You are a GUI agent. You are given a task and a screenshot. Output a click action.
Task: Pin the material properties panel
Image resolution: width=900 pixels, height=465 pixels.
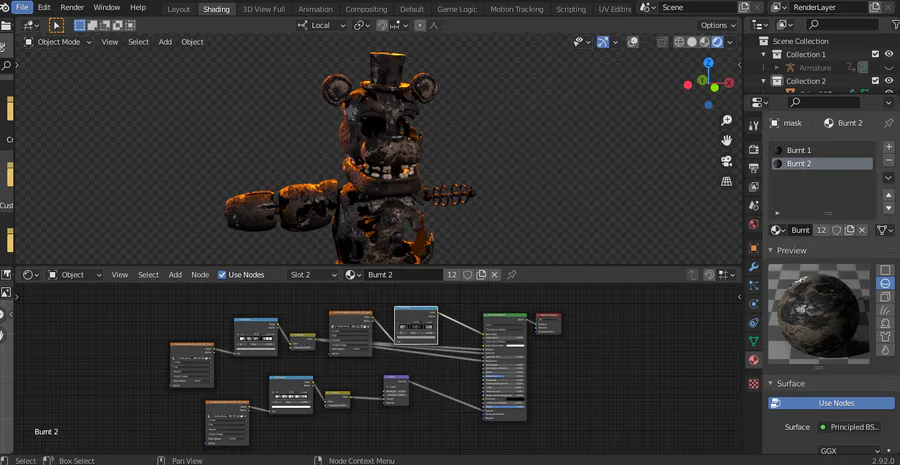pos(888,123)
